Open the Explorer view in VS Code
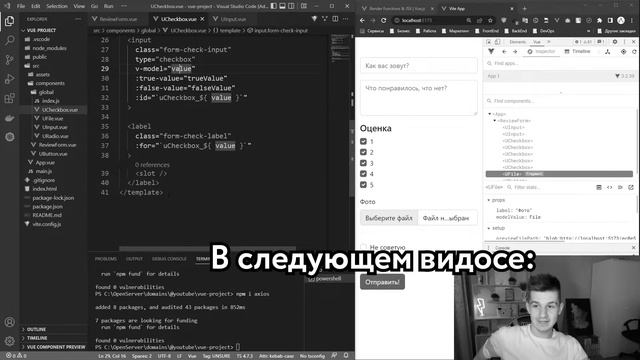 (x=9, y=21)
